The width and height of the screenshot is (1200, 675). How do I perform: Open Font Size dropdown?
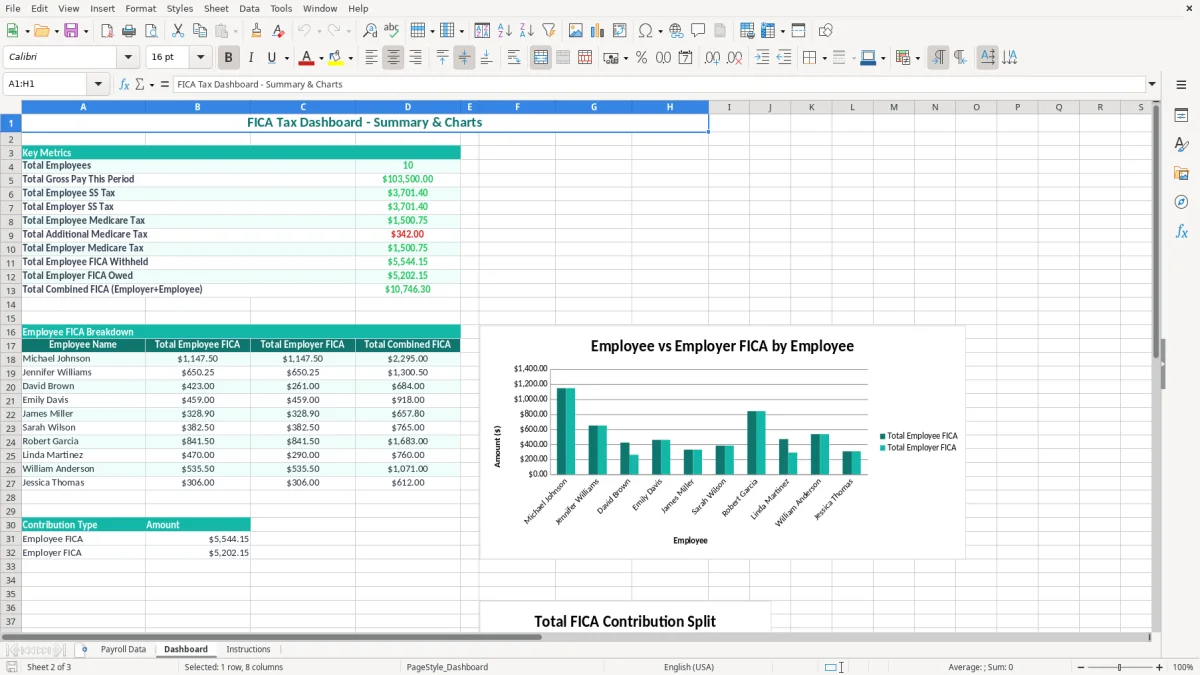tap(200, 58)
